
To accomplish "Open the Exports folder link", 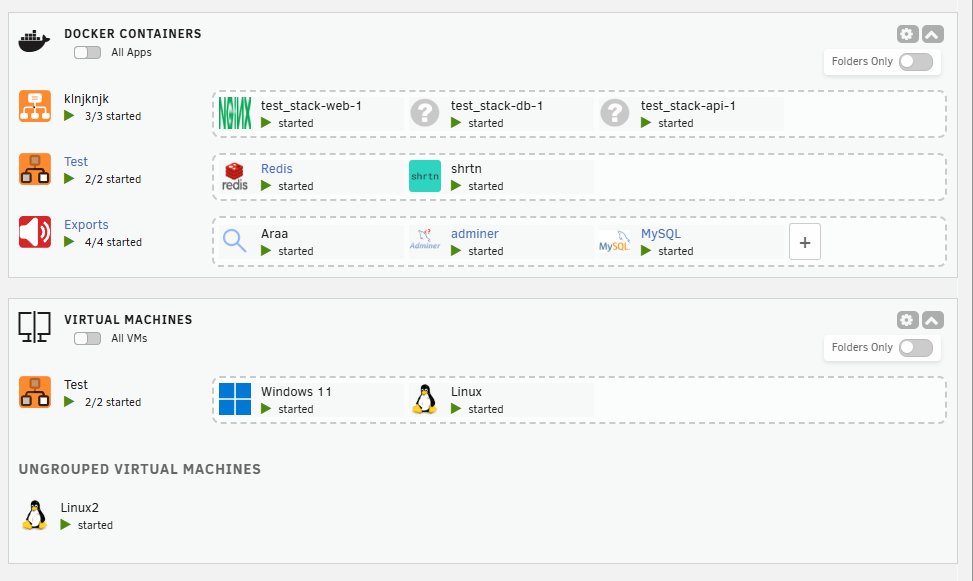I will coord(86,225).
